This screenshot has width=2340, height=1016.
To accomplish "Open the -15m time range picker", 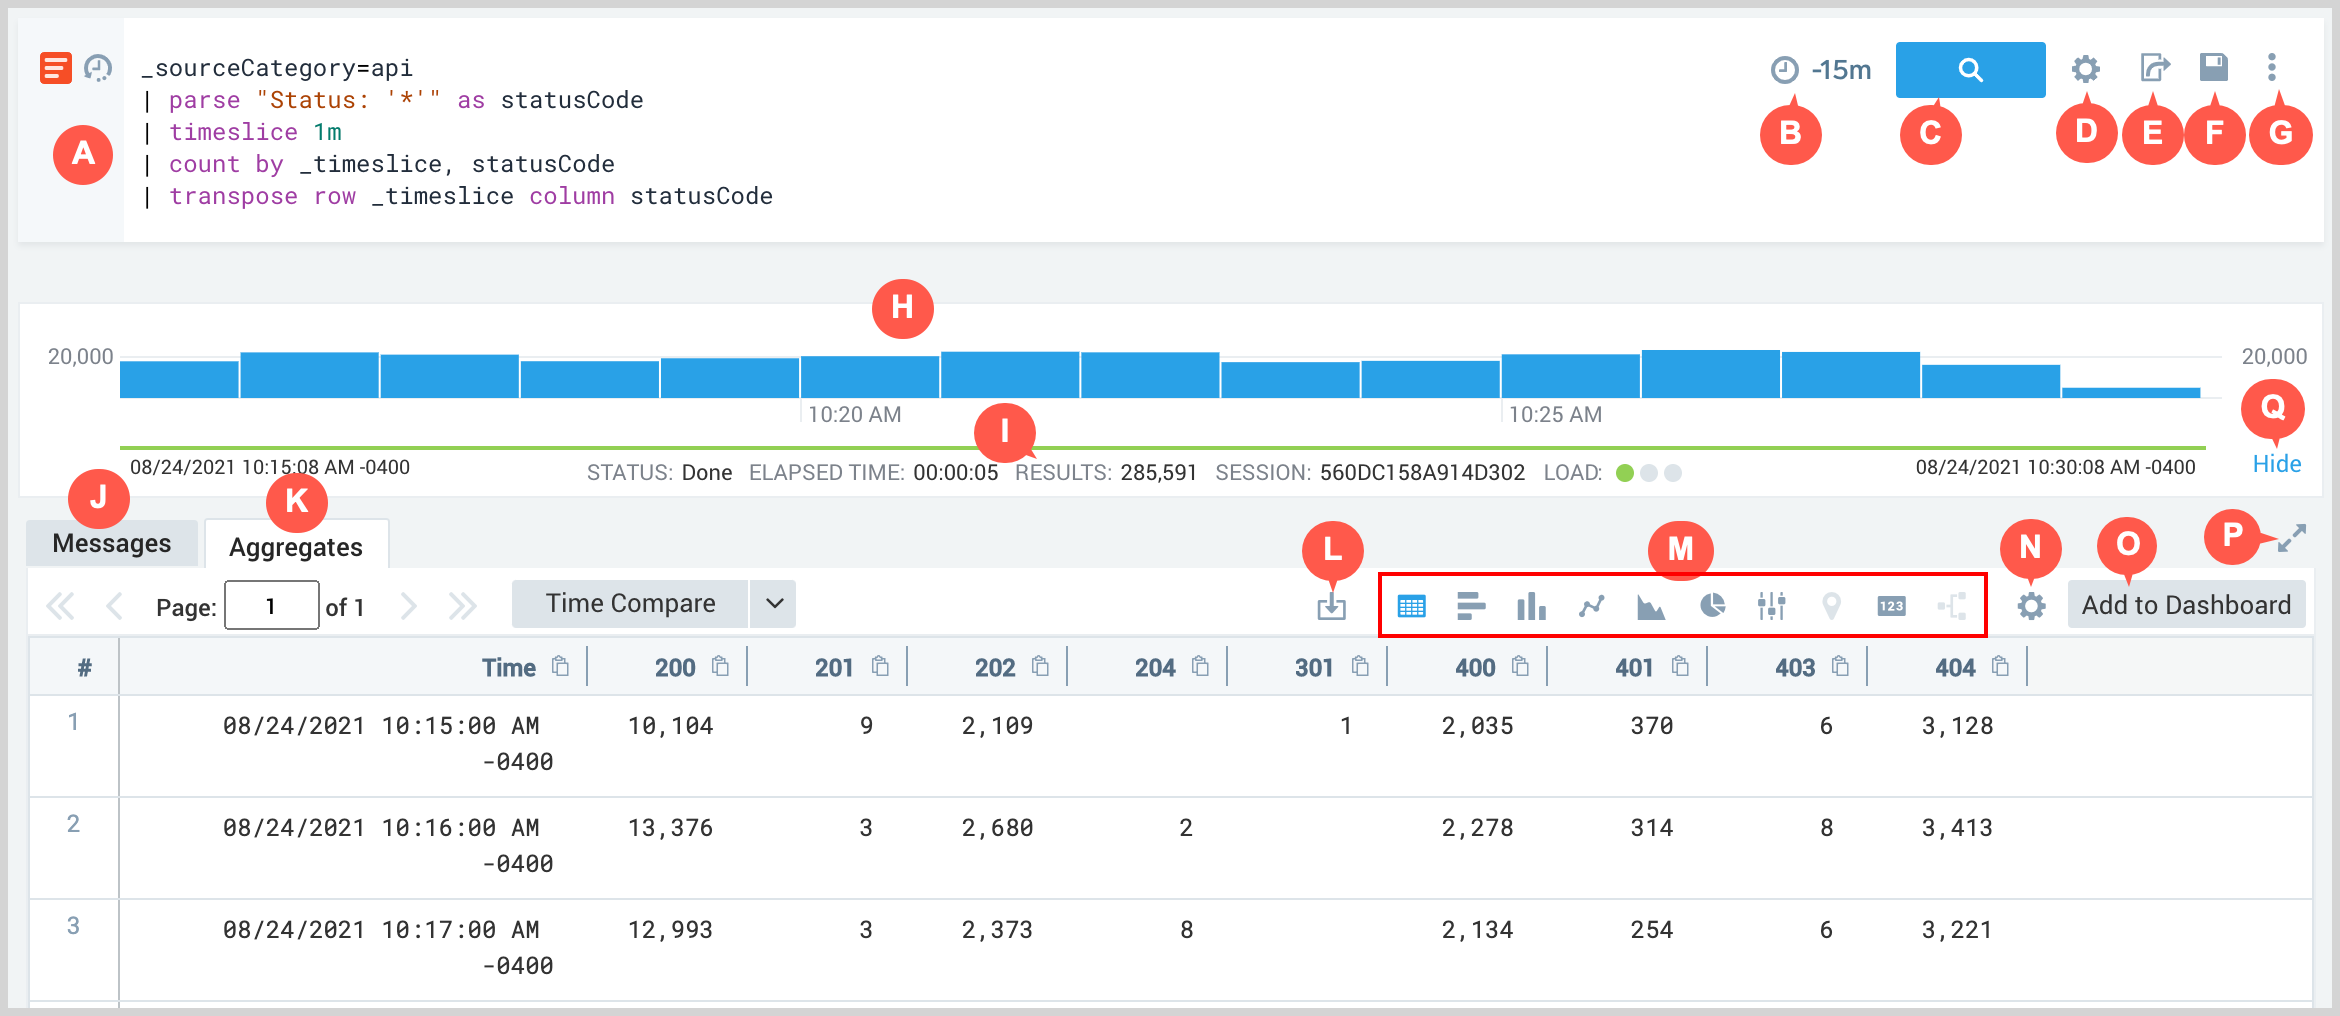I will click(1822, 70).
